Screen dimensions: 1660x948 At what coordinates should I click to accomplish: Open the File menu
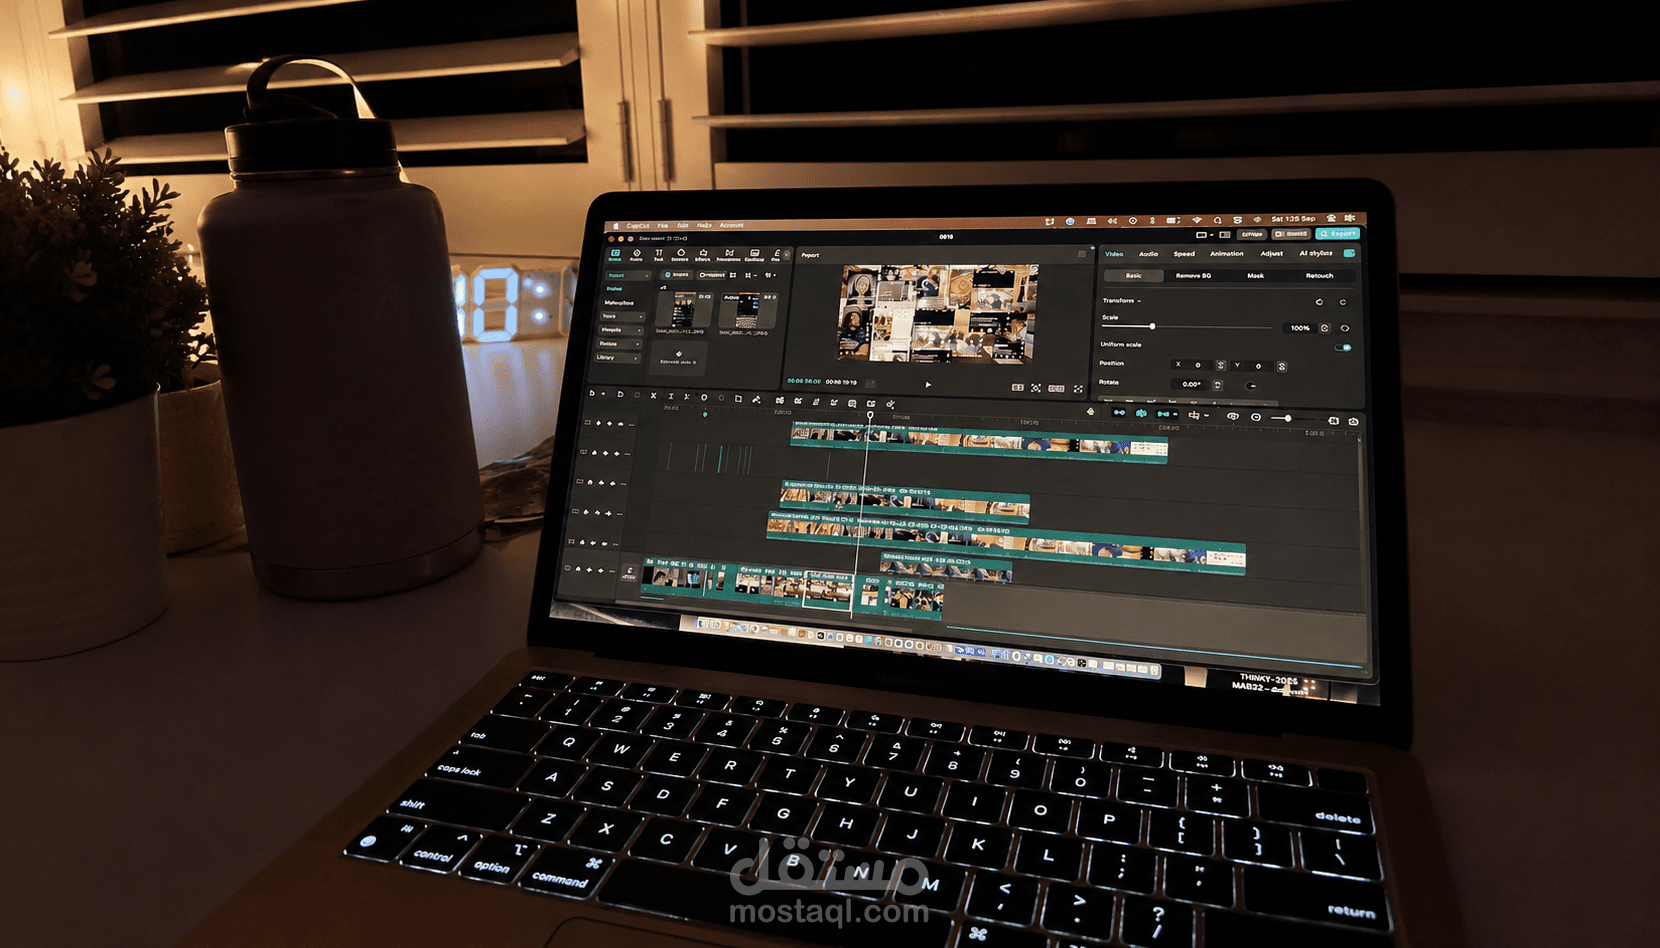pyautogui.click(x=662, y=226)
